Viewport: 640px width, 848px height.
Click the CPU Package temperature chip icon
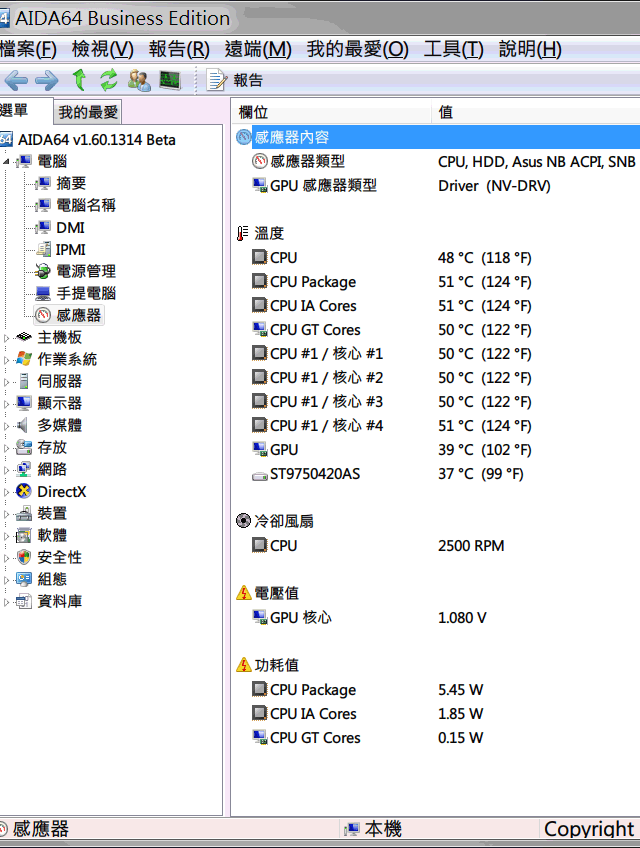(260, 281)
